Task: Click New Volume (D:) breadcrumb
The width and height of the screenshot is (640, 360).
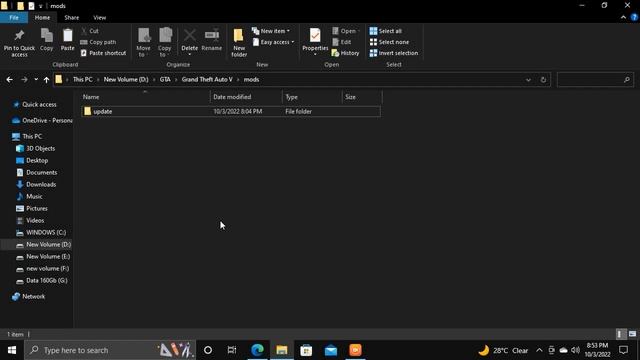Action: pyautogui.click(x=126, y=80)
